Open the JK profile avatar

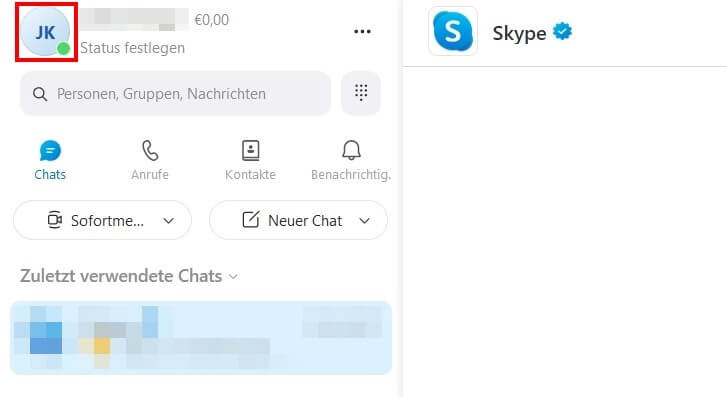(45, 32)
